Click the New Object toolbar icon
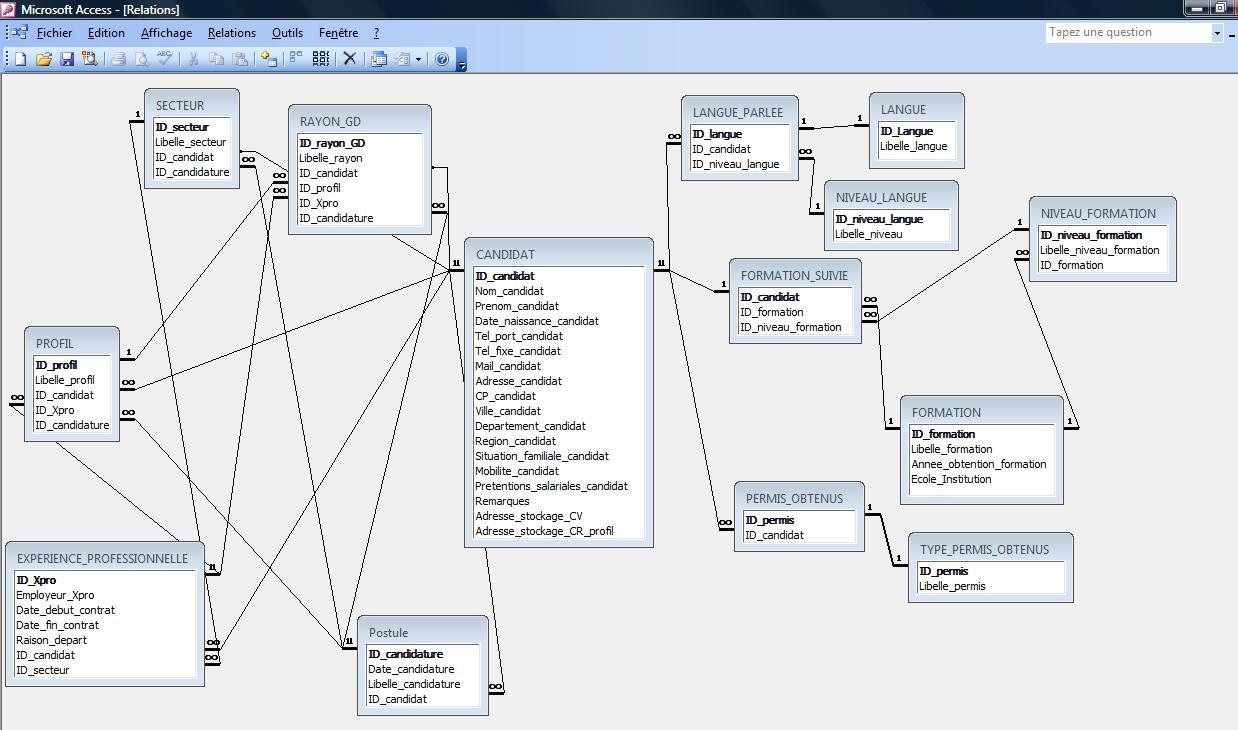 pos(402,59)
